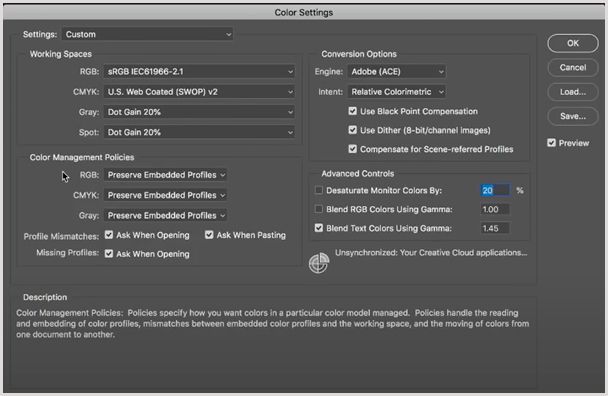Click the Color Management Policies group label
The height and width of the screenshot is (396, 608).
click(82, 157)
